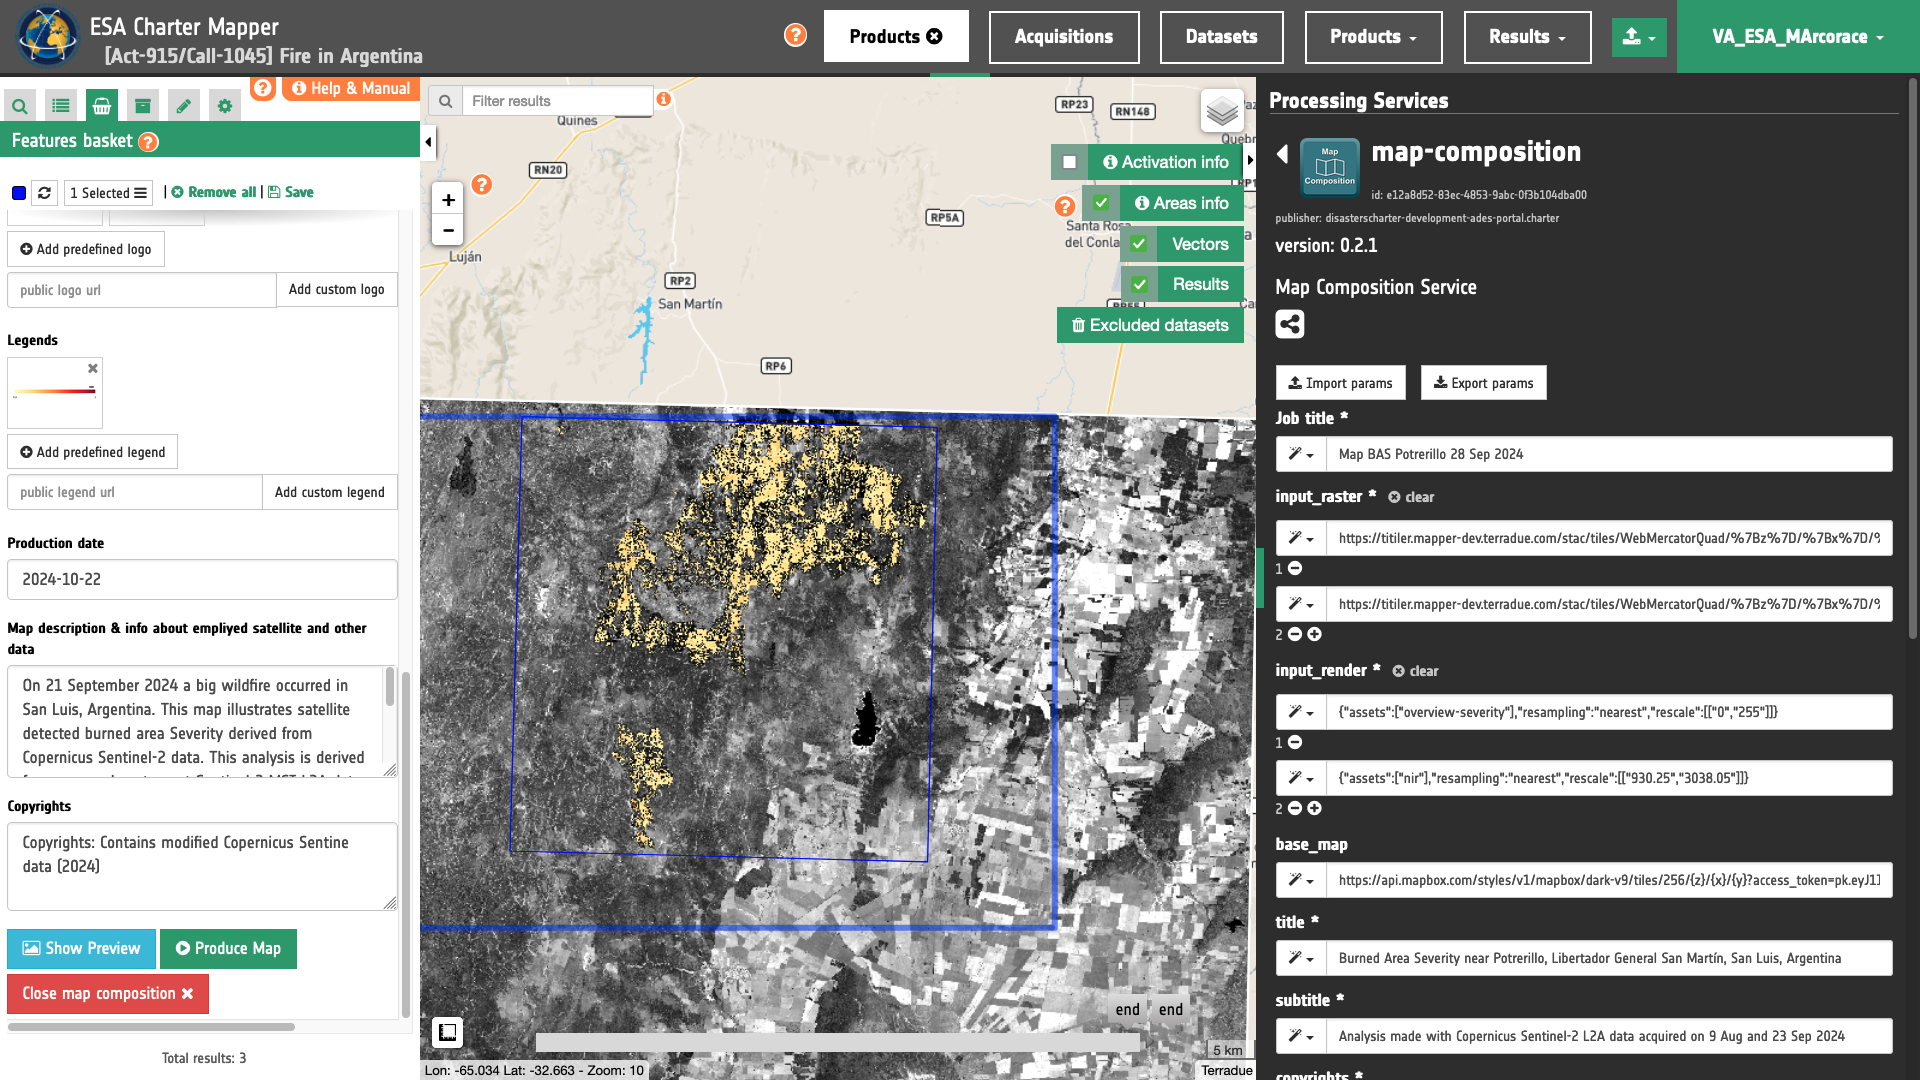The width and height of the screenshot is (1920, 1080).
Task: Clear the input_render values
Action: tap(1416, 671)
